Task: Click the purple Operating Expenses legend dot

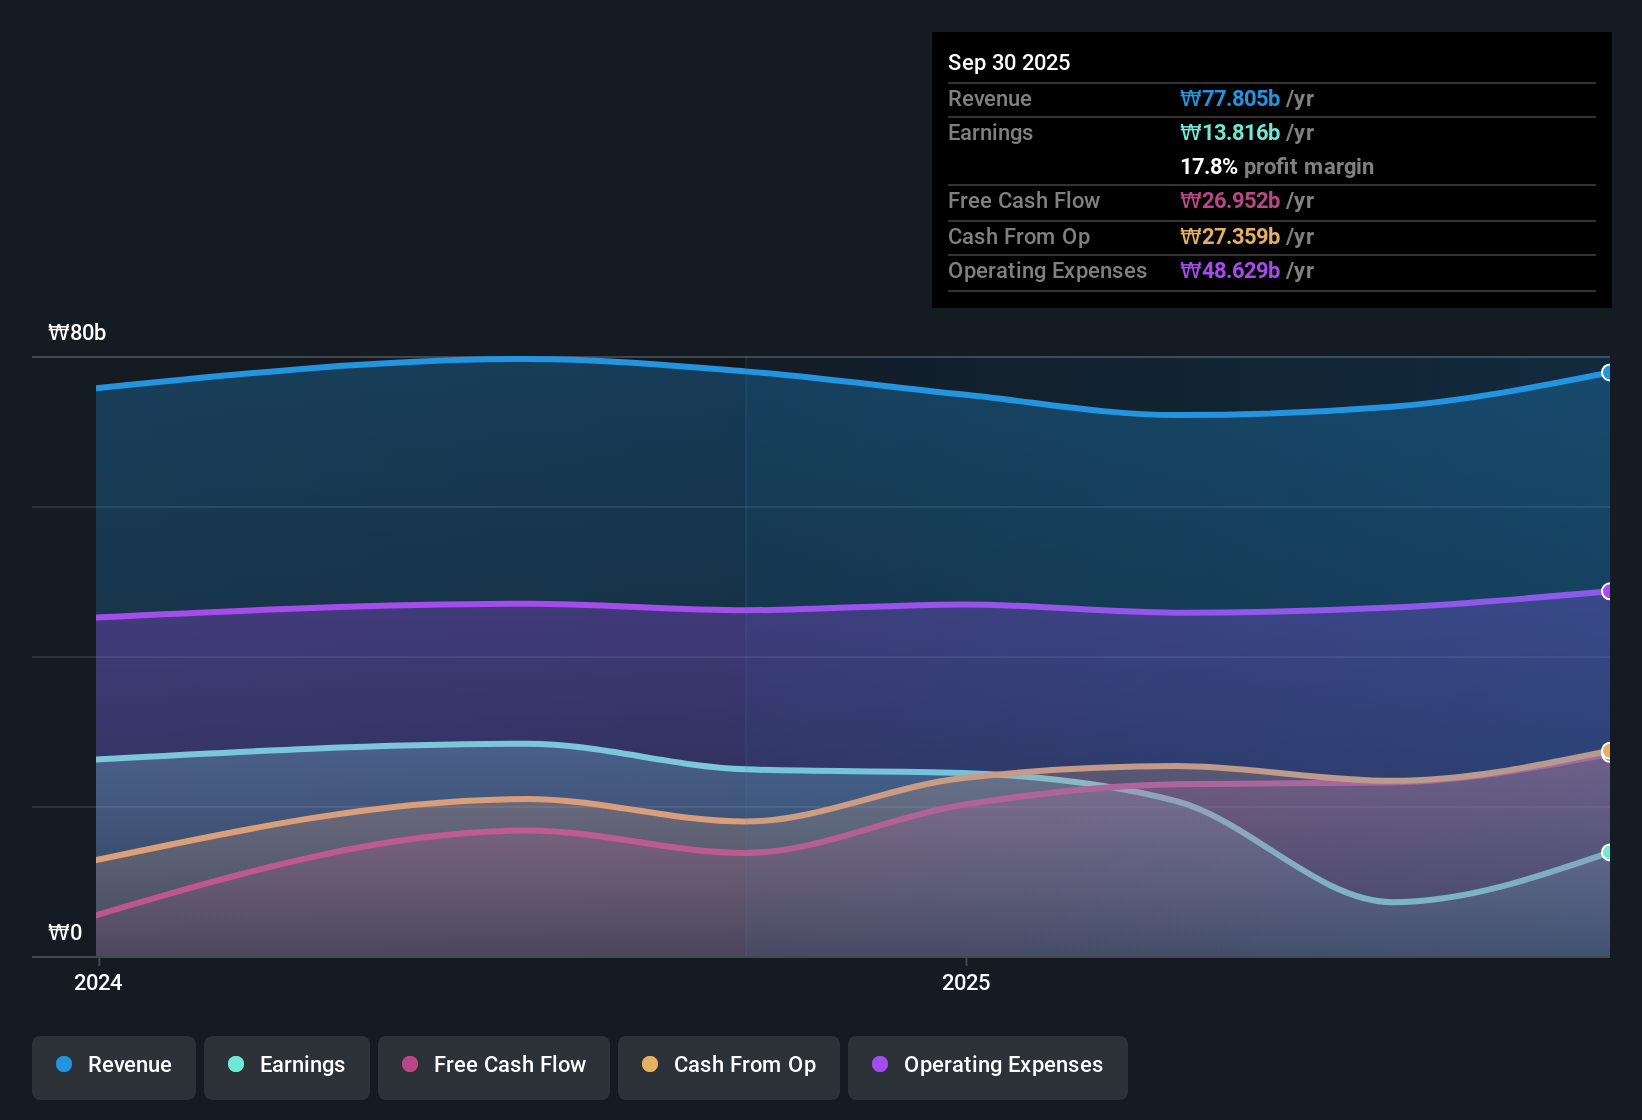Action: click(x=880, y=1065)
